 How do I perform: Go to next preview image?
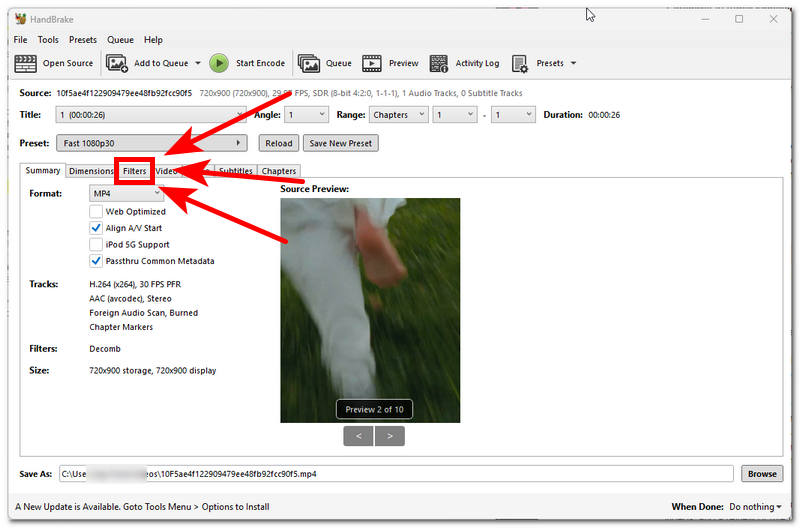(x=389, y=435)
